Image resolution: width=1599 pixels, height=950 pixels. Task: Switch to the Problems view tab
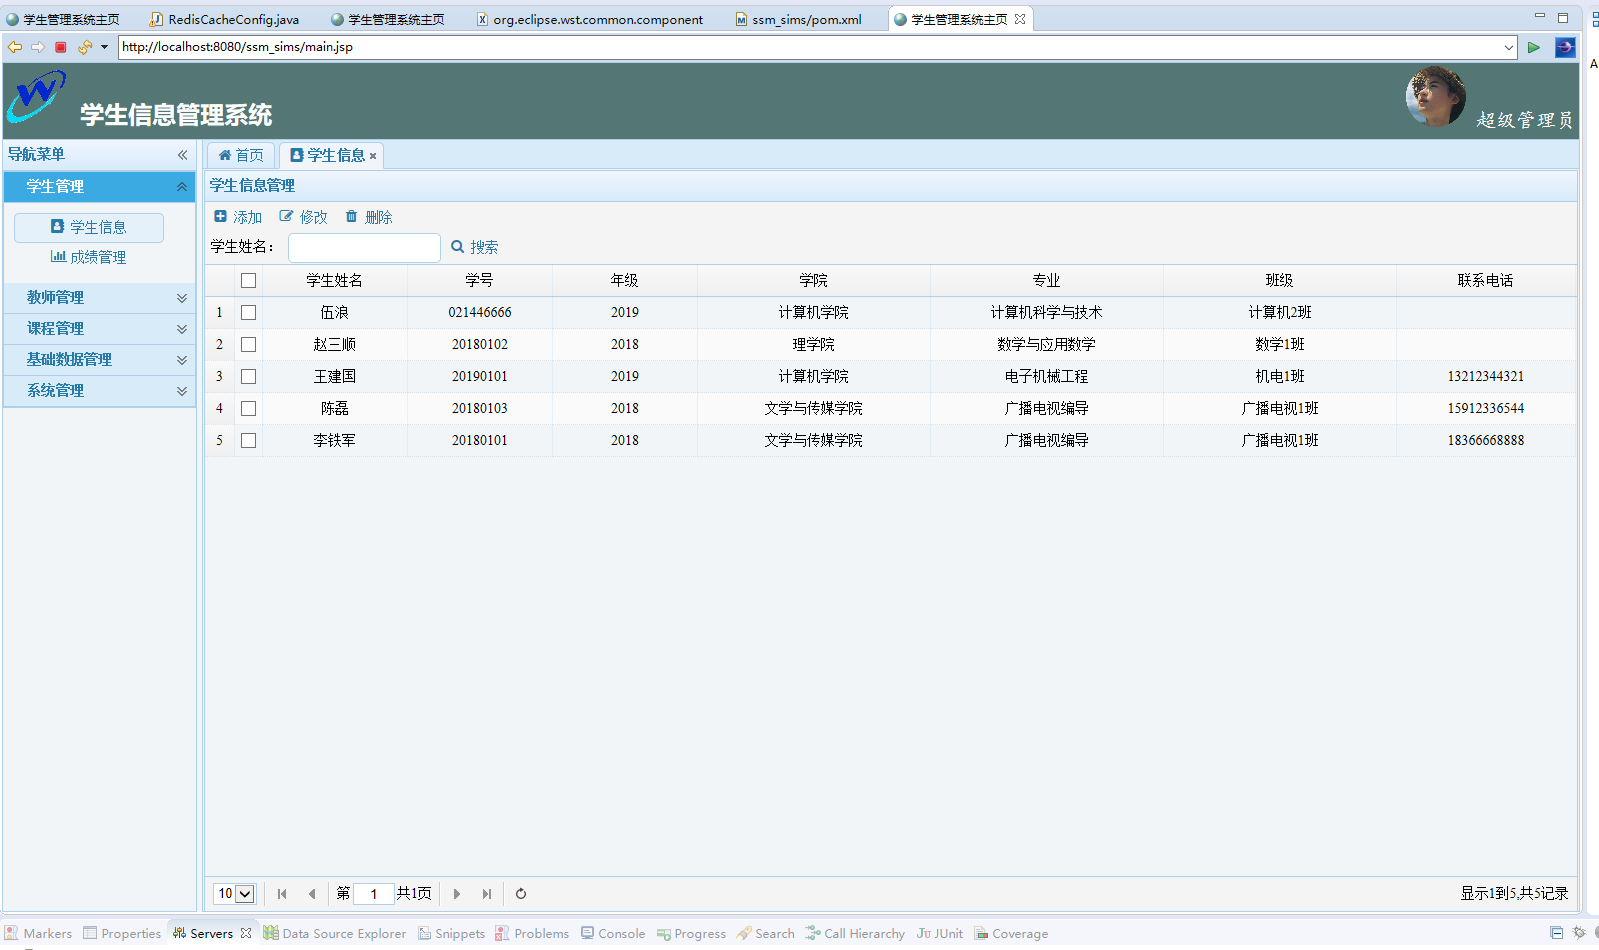coord(532,933)
